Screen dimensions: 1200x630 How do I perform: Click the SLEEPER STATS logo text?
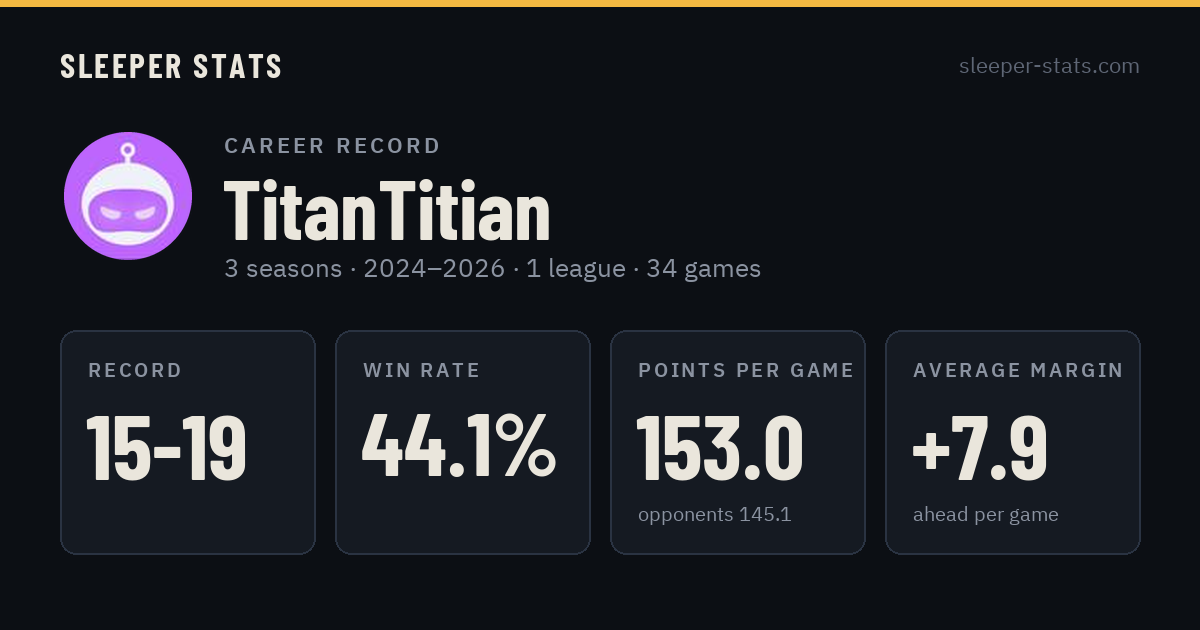tap(171, 66)
